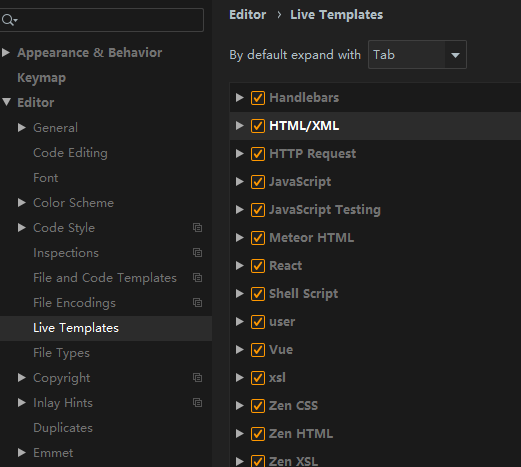Image resolution: width=521 pixels, height=467 pixels.
Task: Select Live Templates in the sidebar
Action: point(76,328)
